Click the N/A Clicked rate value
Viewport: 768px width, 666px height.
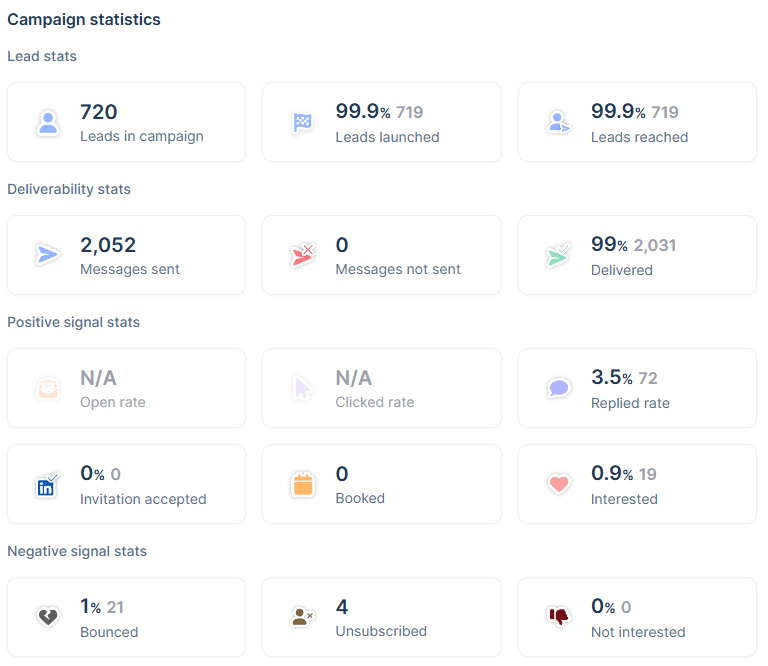click(x=354, y=378)
